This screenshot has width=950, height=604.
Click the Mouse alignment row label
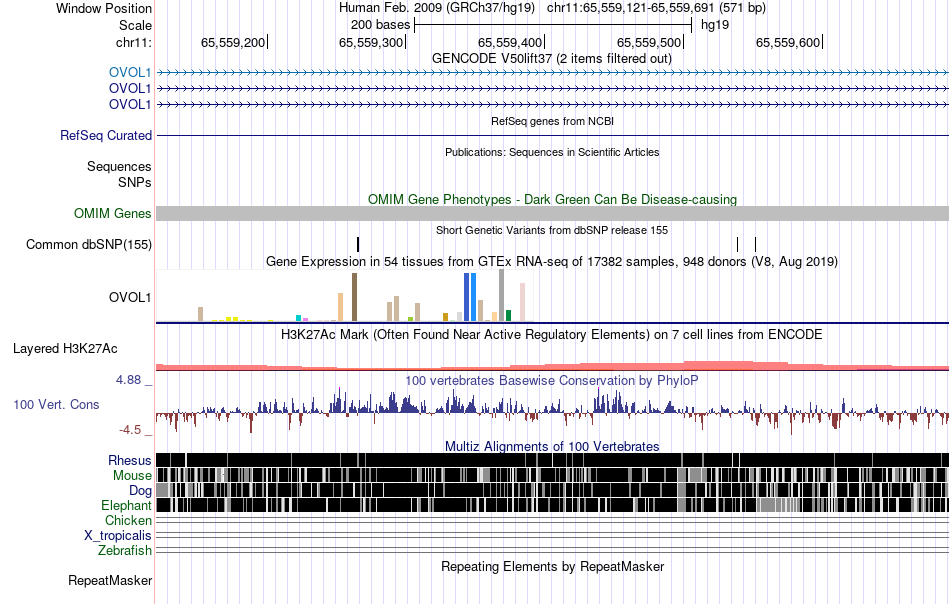[132, 476]
